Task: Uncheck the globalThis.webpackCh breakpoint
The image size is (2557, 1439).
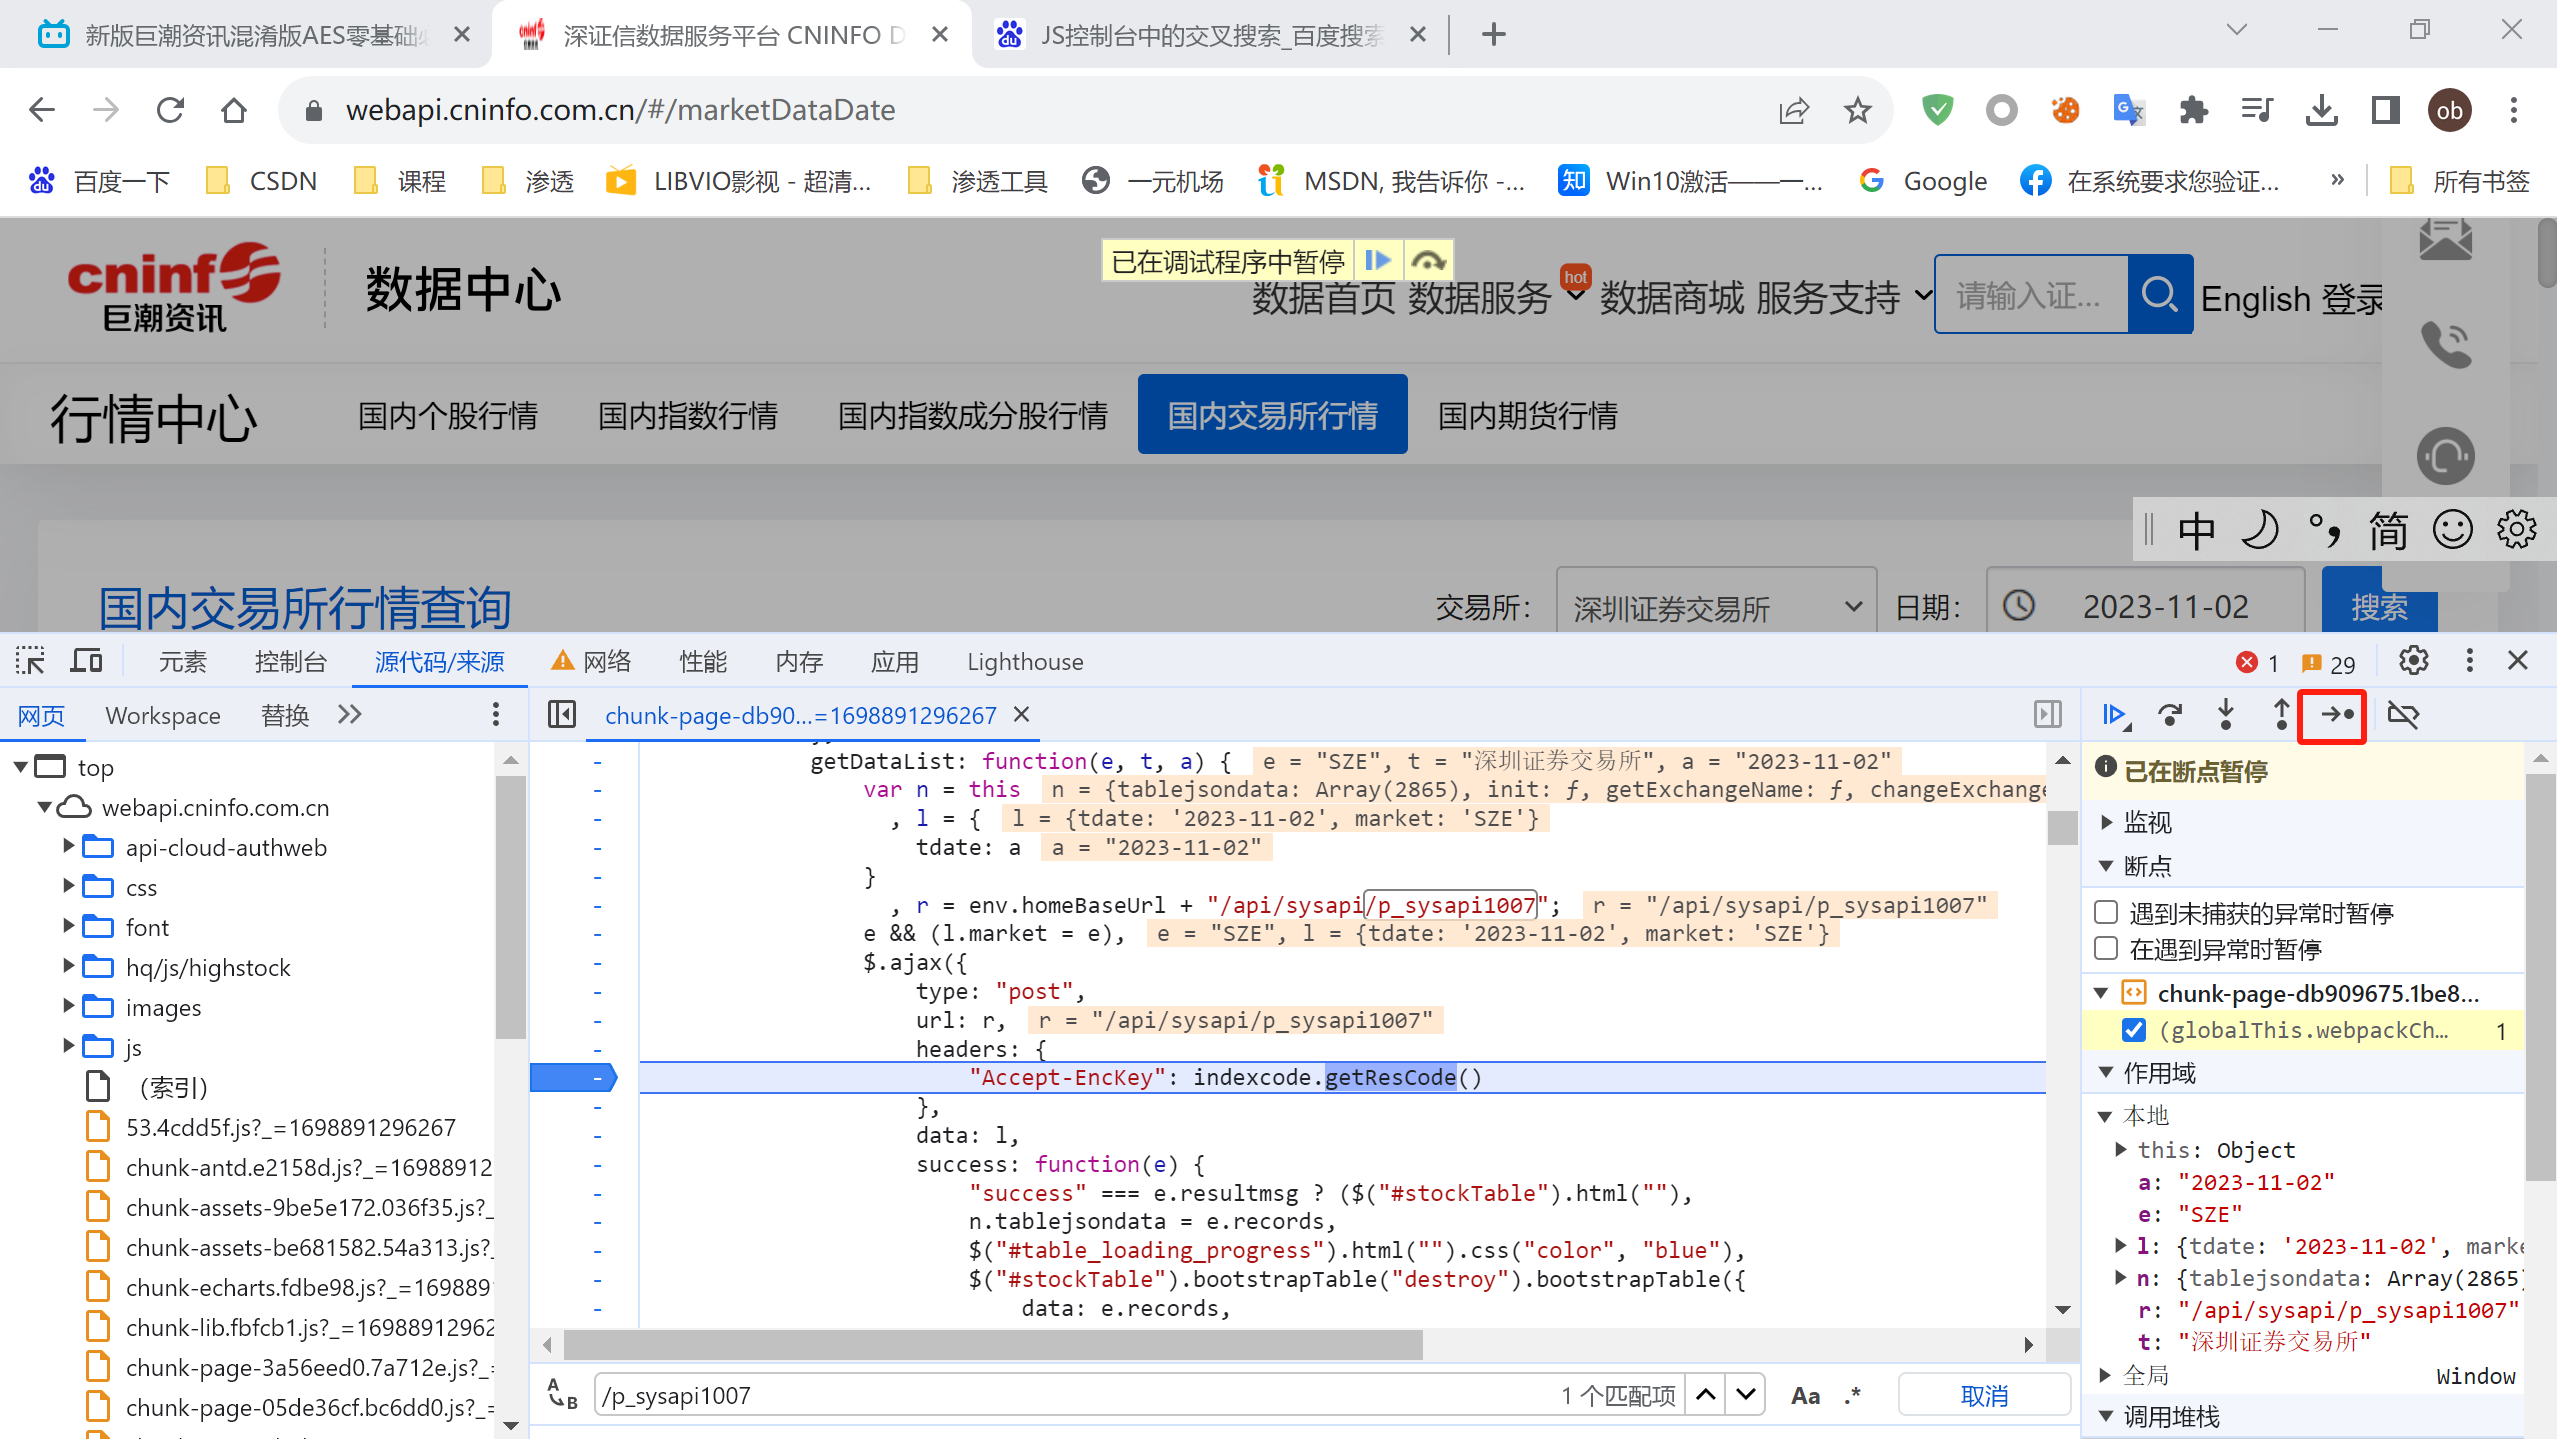Action: pos(2133,1030)
